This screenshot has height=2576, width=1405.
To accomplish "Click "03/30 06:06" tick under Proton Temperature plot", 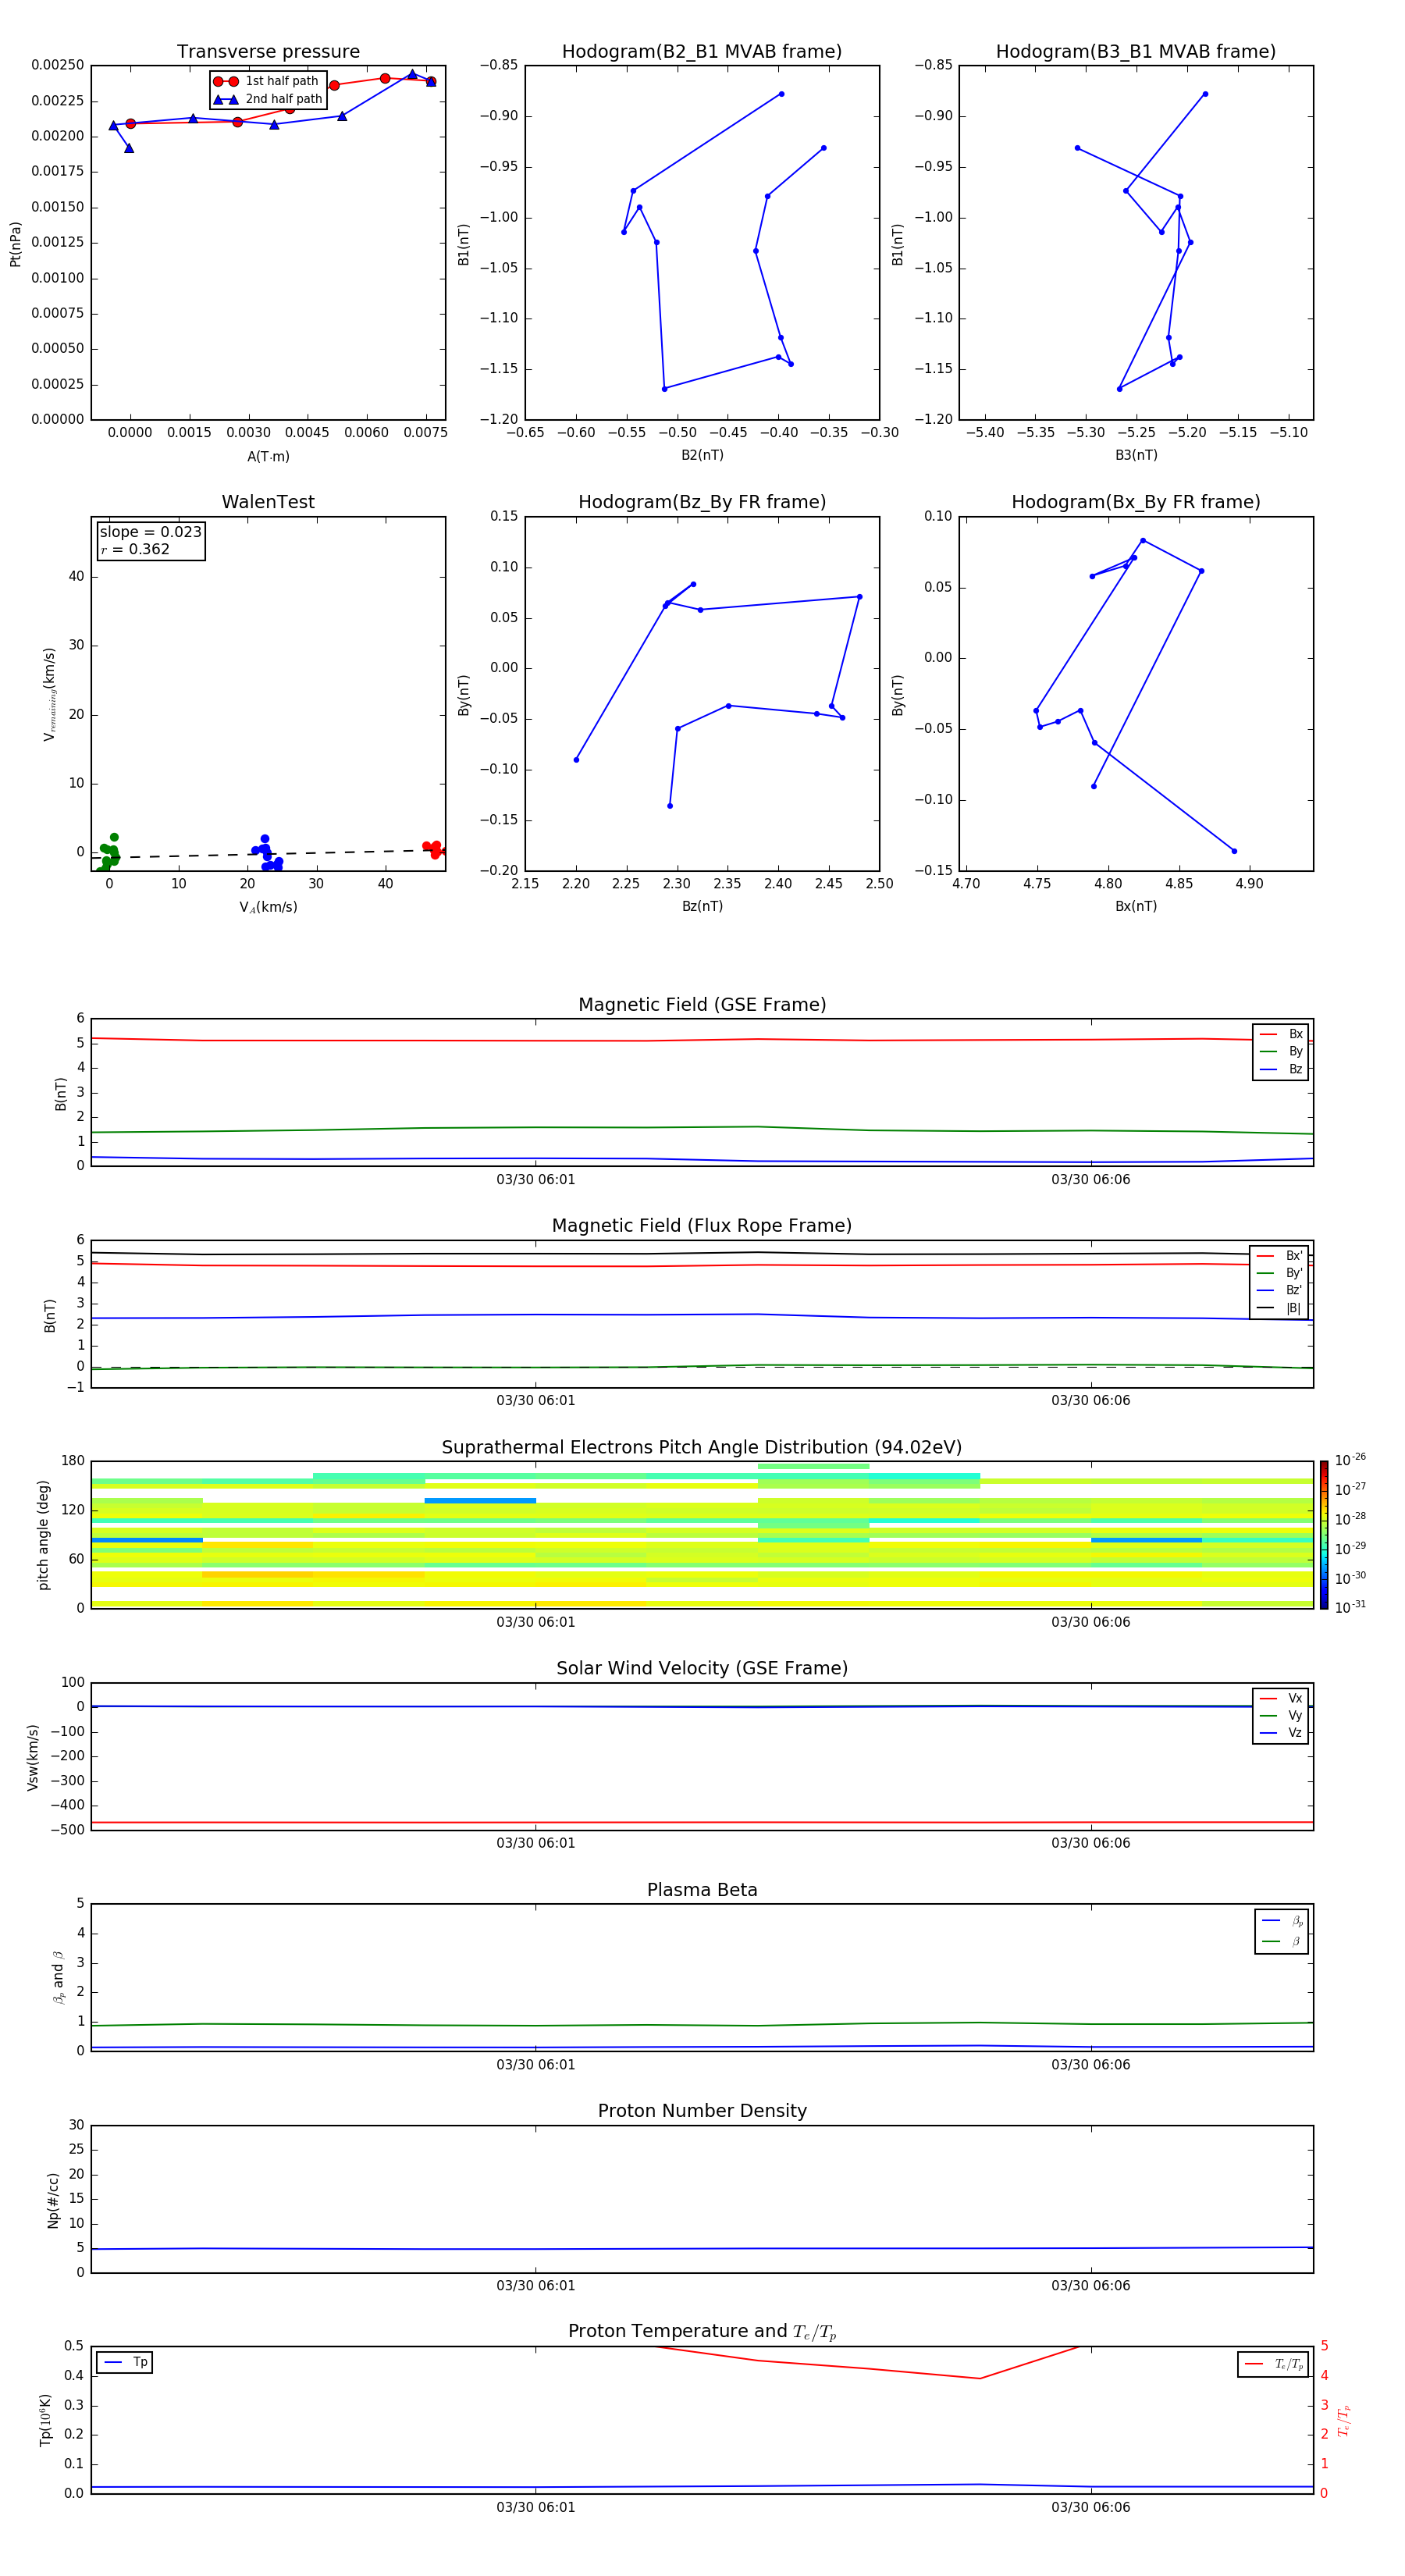I will [1090, 2507].
